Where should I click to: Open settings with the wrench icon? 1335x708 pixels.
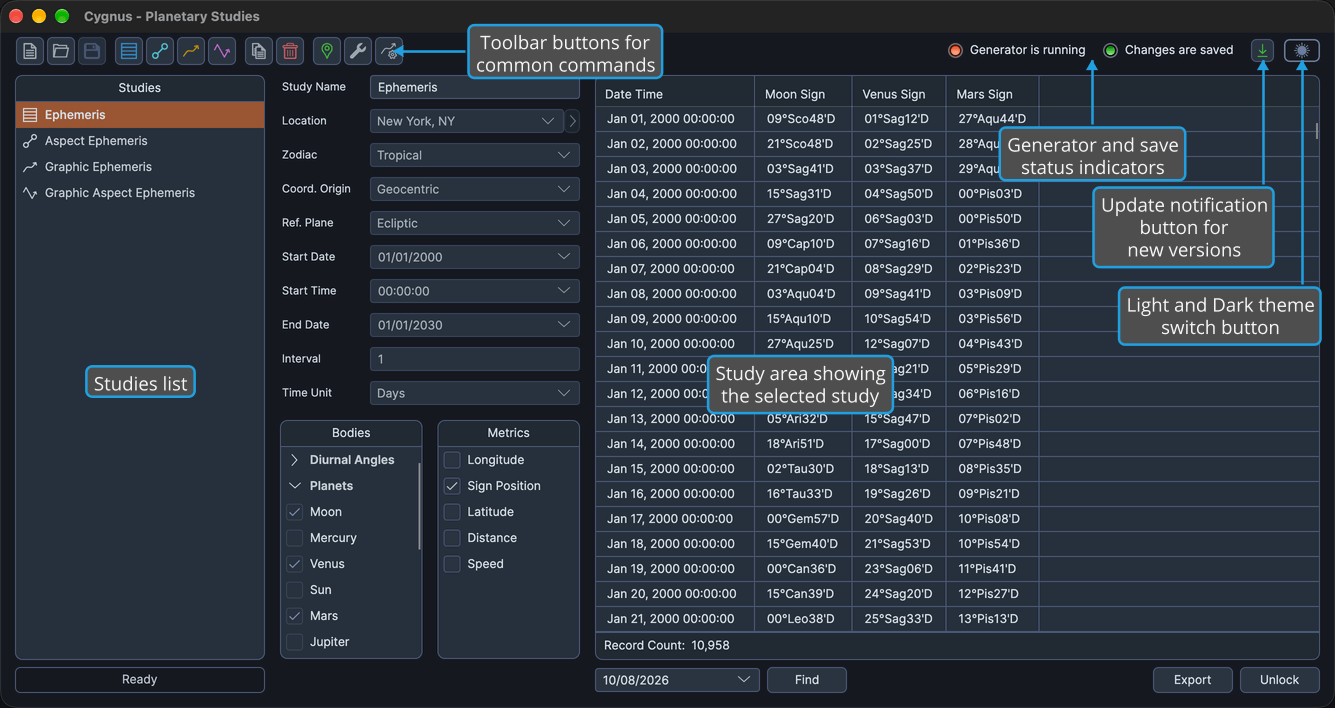(x=358, y=51)
